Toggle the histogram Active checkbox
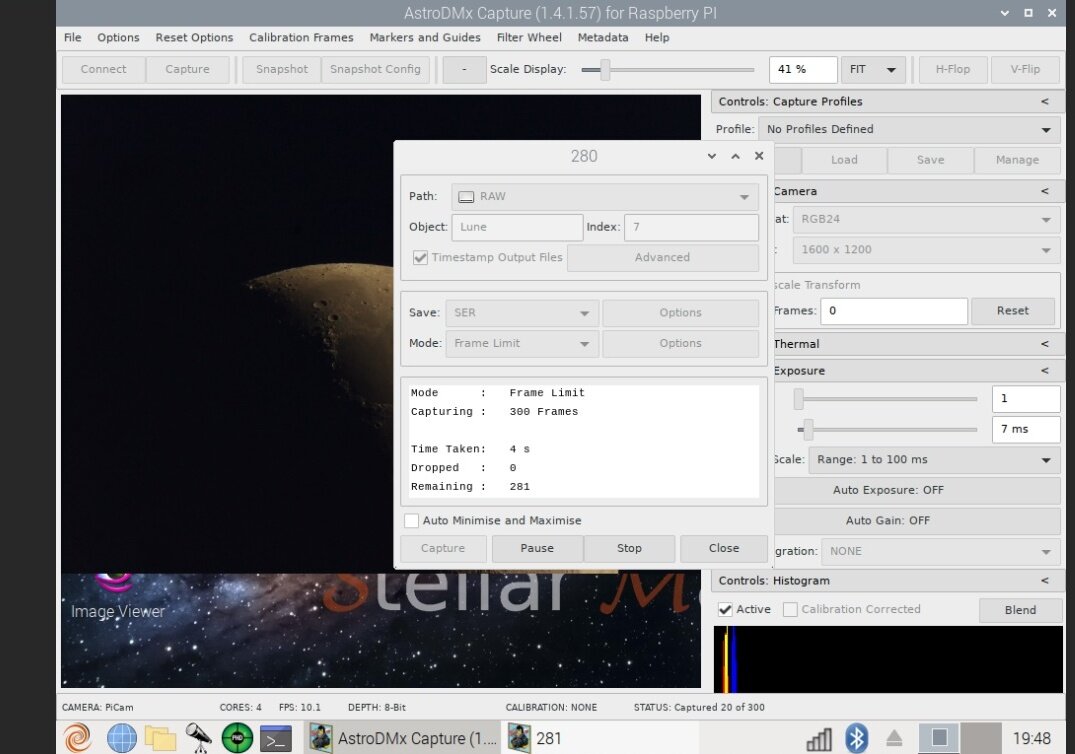The width and height of the screenshot is (1075, 754). coord(725,609)
